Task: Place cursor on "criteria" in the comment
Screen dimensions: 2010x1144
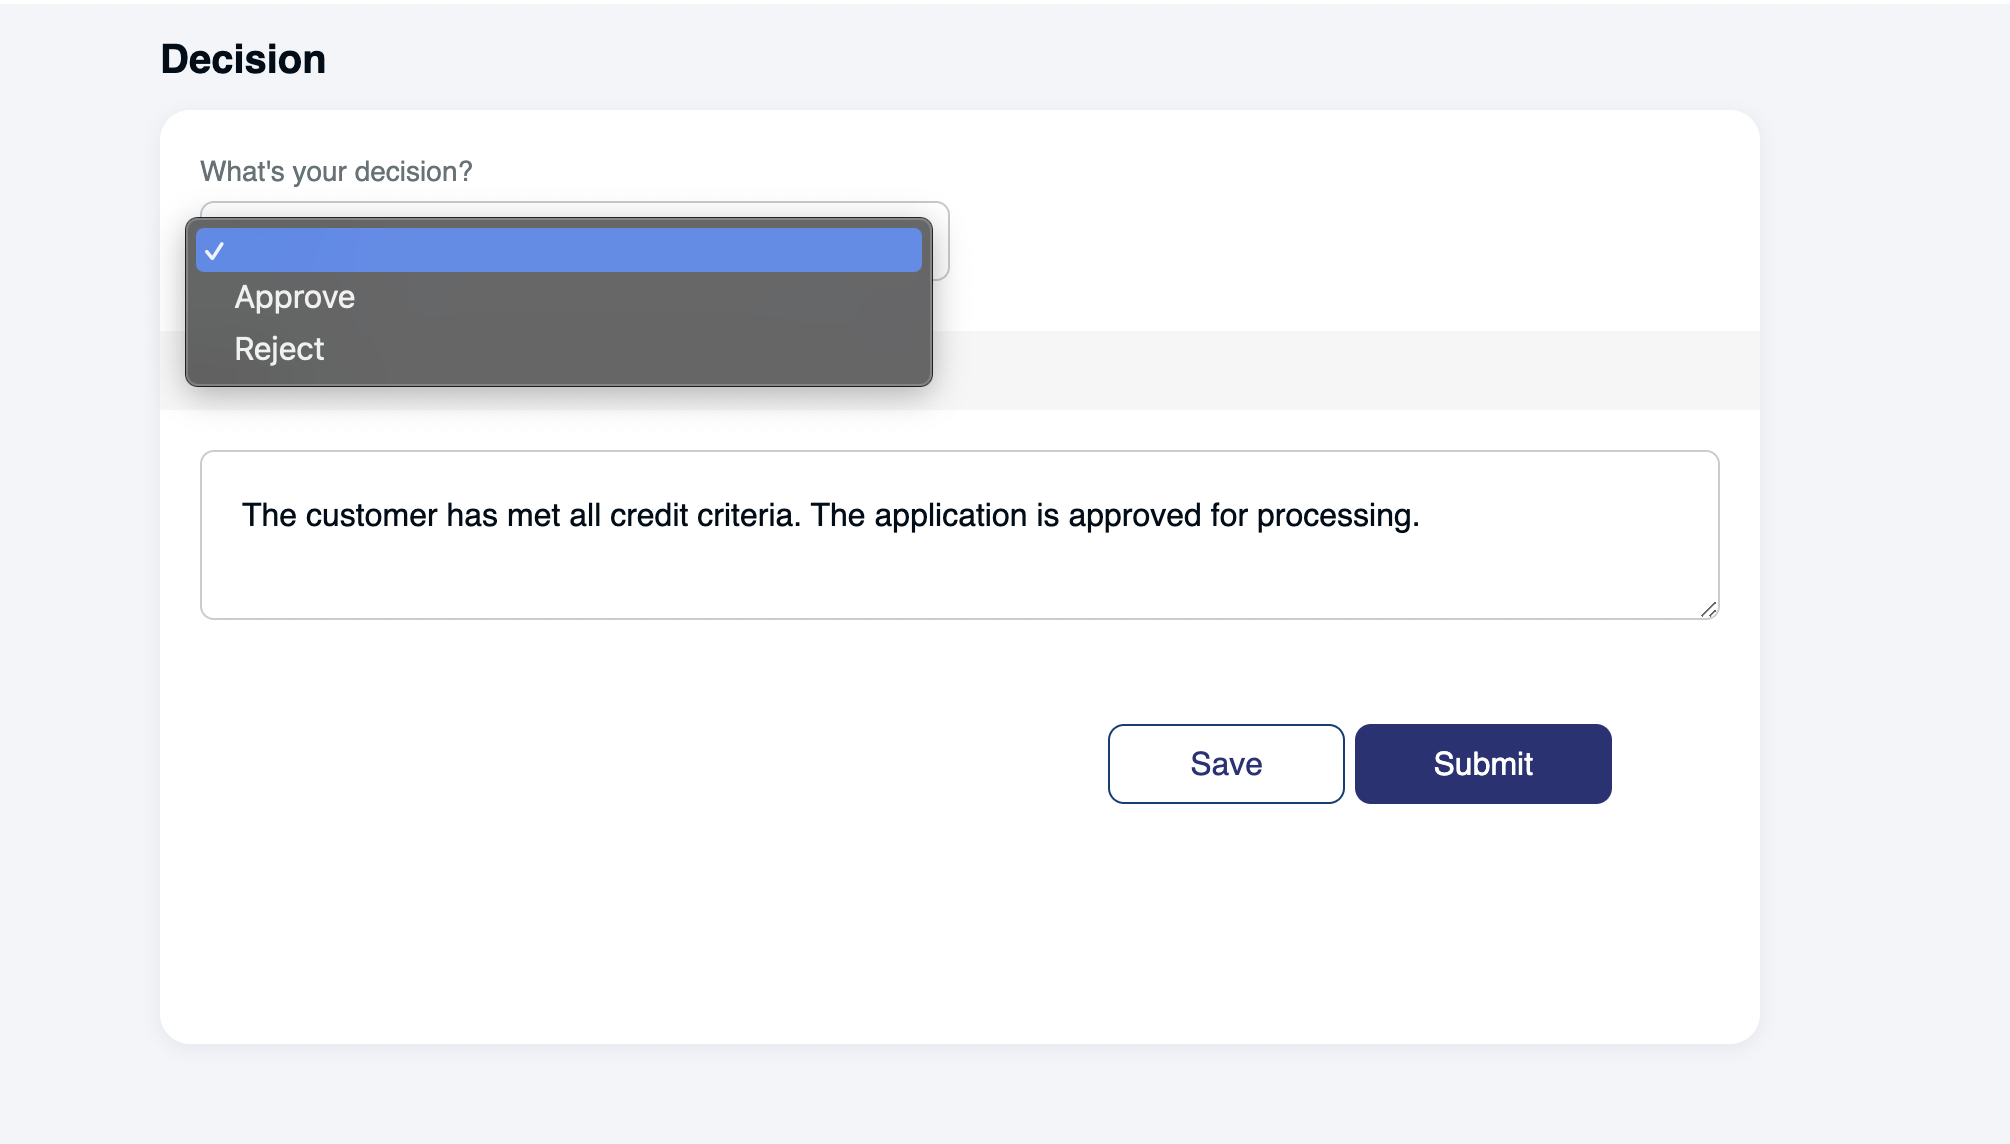Action: [750, 516]
